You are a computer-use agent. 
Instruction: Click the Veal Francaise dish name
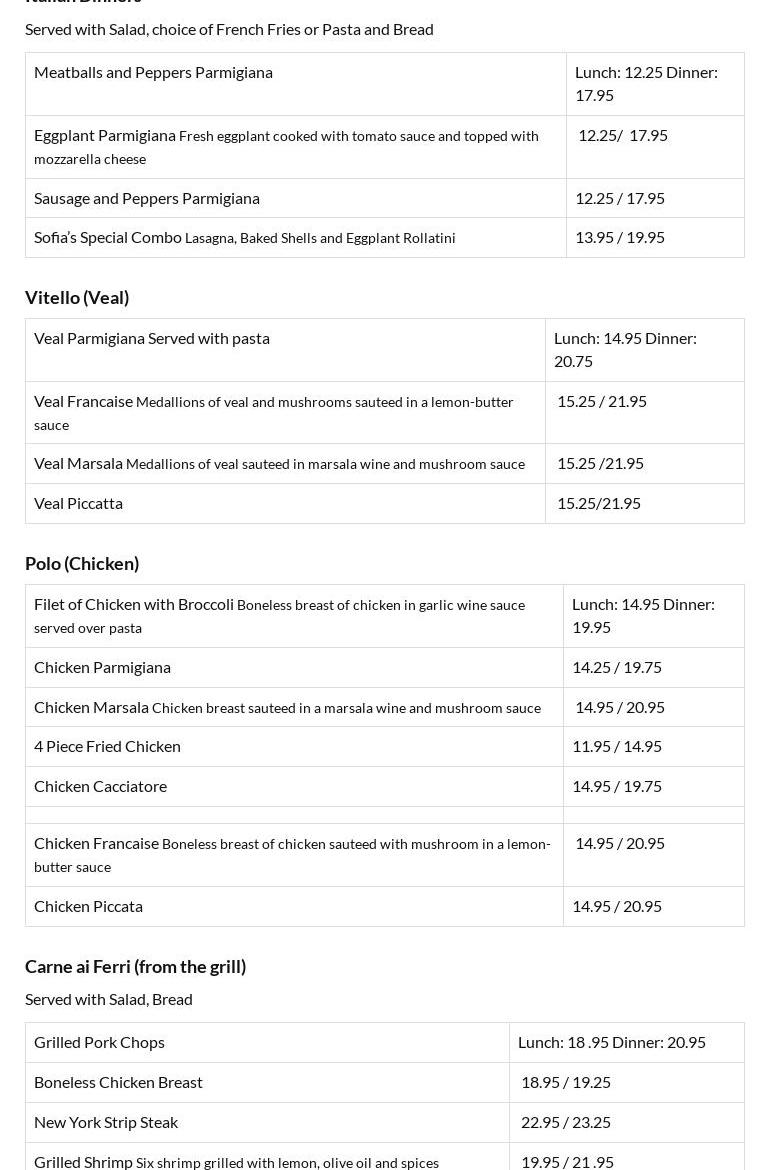tap(84, 401)
